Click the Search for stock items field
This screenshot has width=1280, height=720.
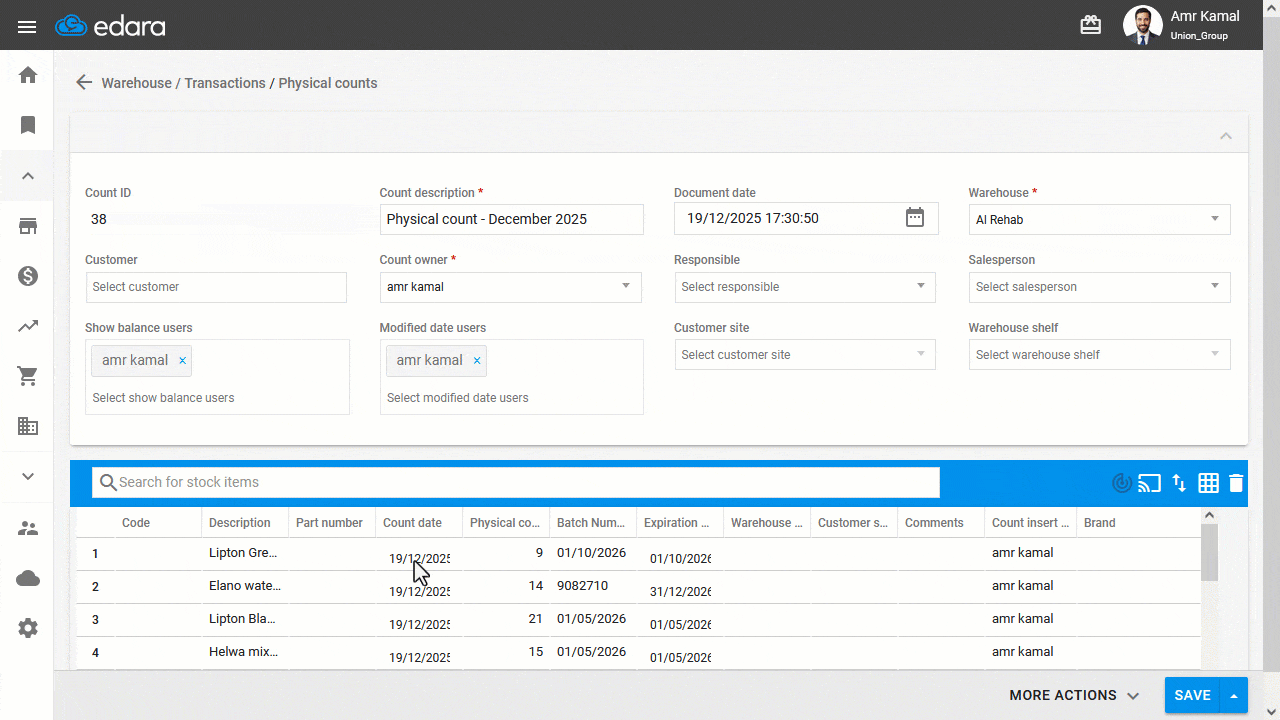(516, 482)
